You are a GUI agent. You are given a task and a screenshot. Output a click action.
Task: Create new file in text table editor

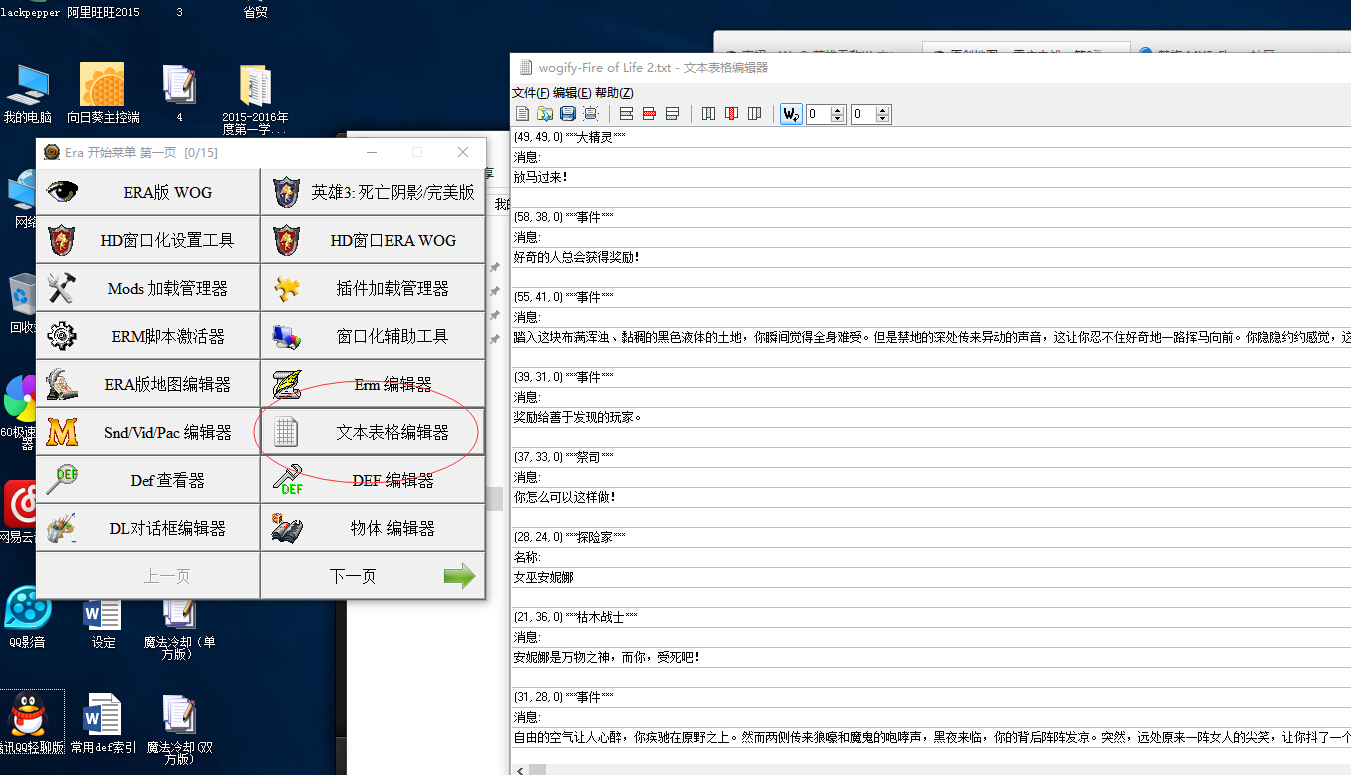tap(522, 114)
